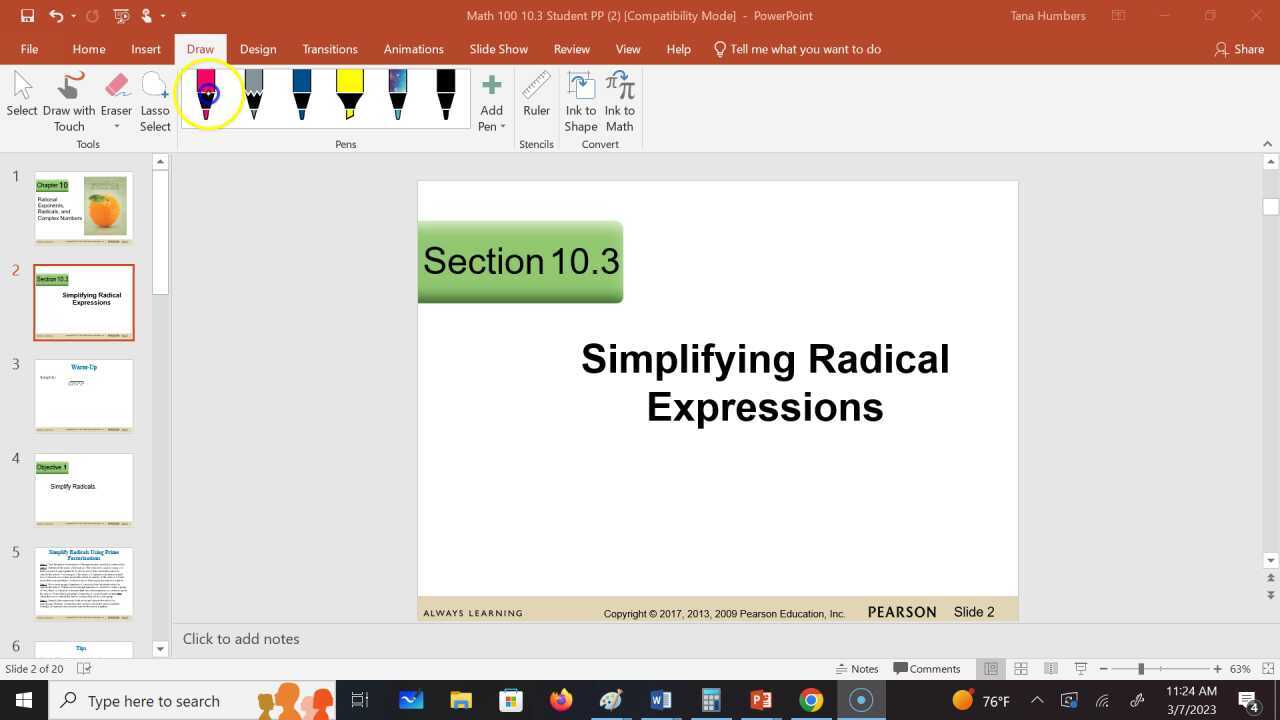
Task: Select the galaxy-colored pen
Action: (x=397, y=95)
